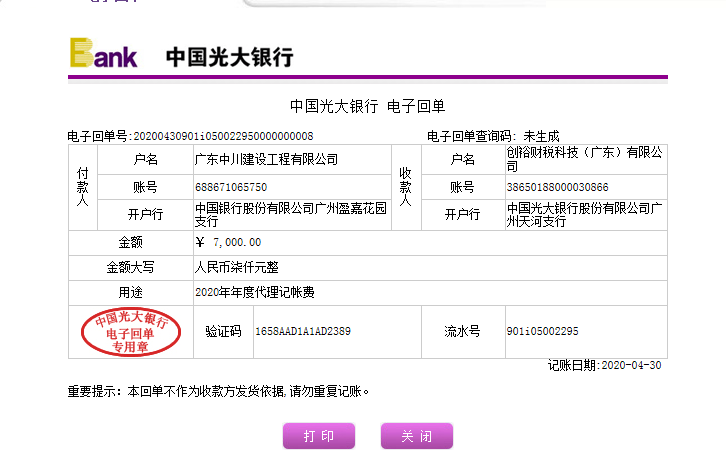Click the 收款人 header cell
Viewport: 726px width, 467px height.
tap(406, 187)
